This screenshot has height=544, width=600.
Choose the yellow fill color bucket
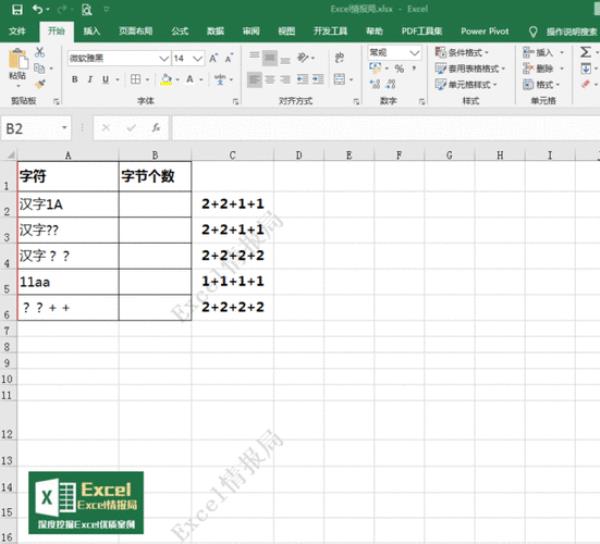(166, 79)
